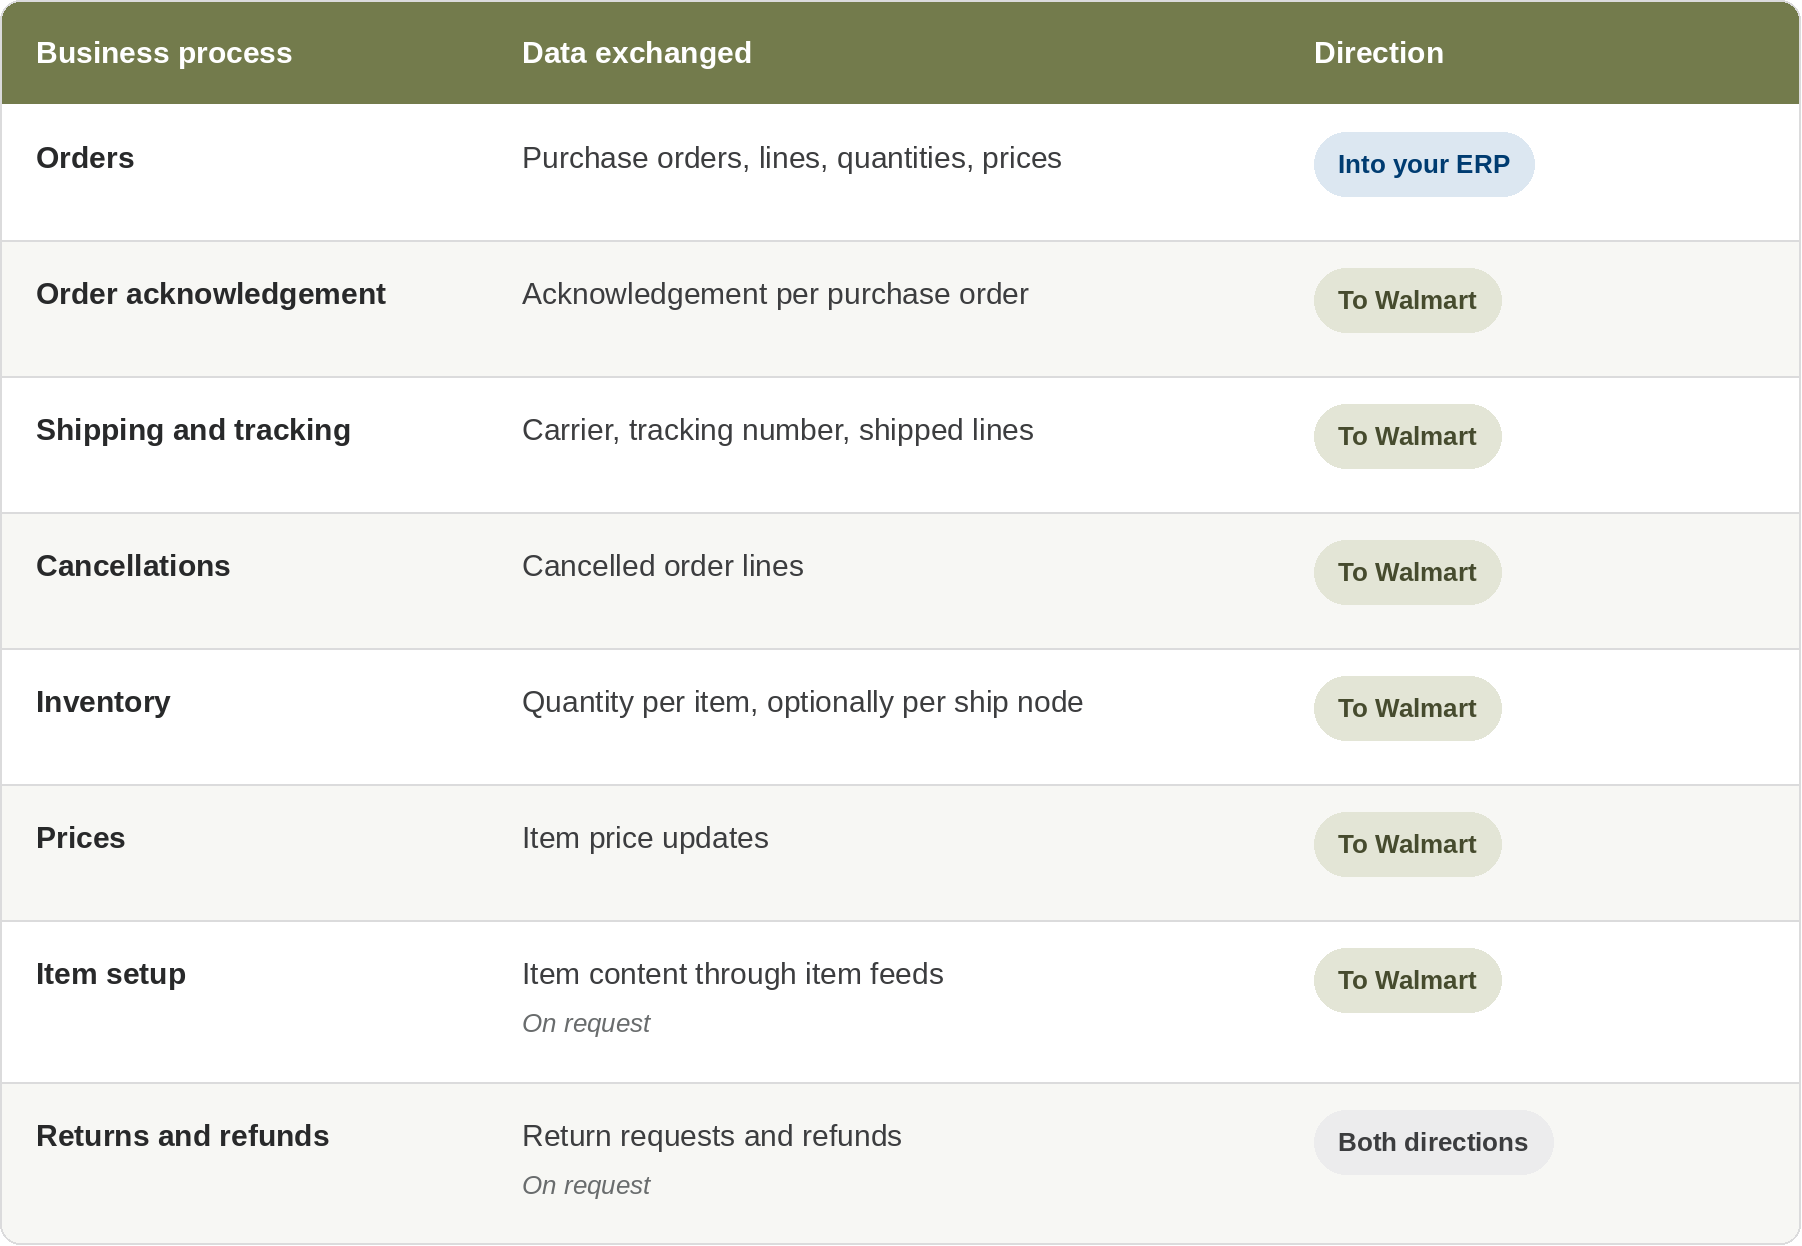Click 'On request' note under Item setup
Image resolution: width=1802 pixels, height=1246 pixels.
coord(586,1023)
